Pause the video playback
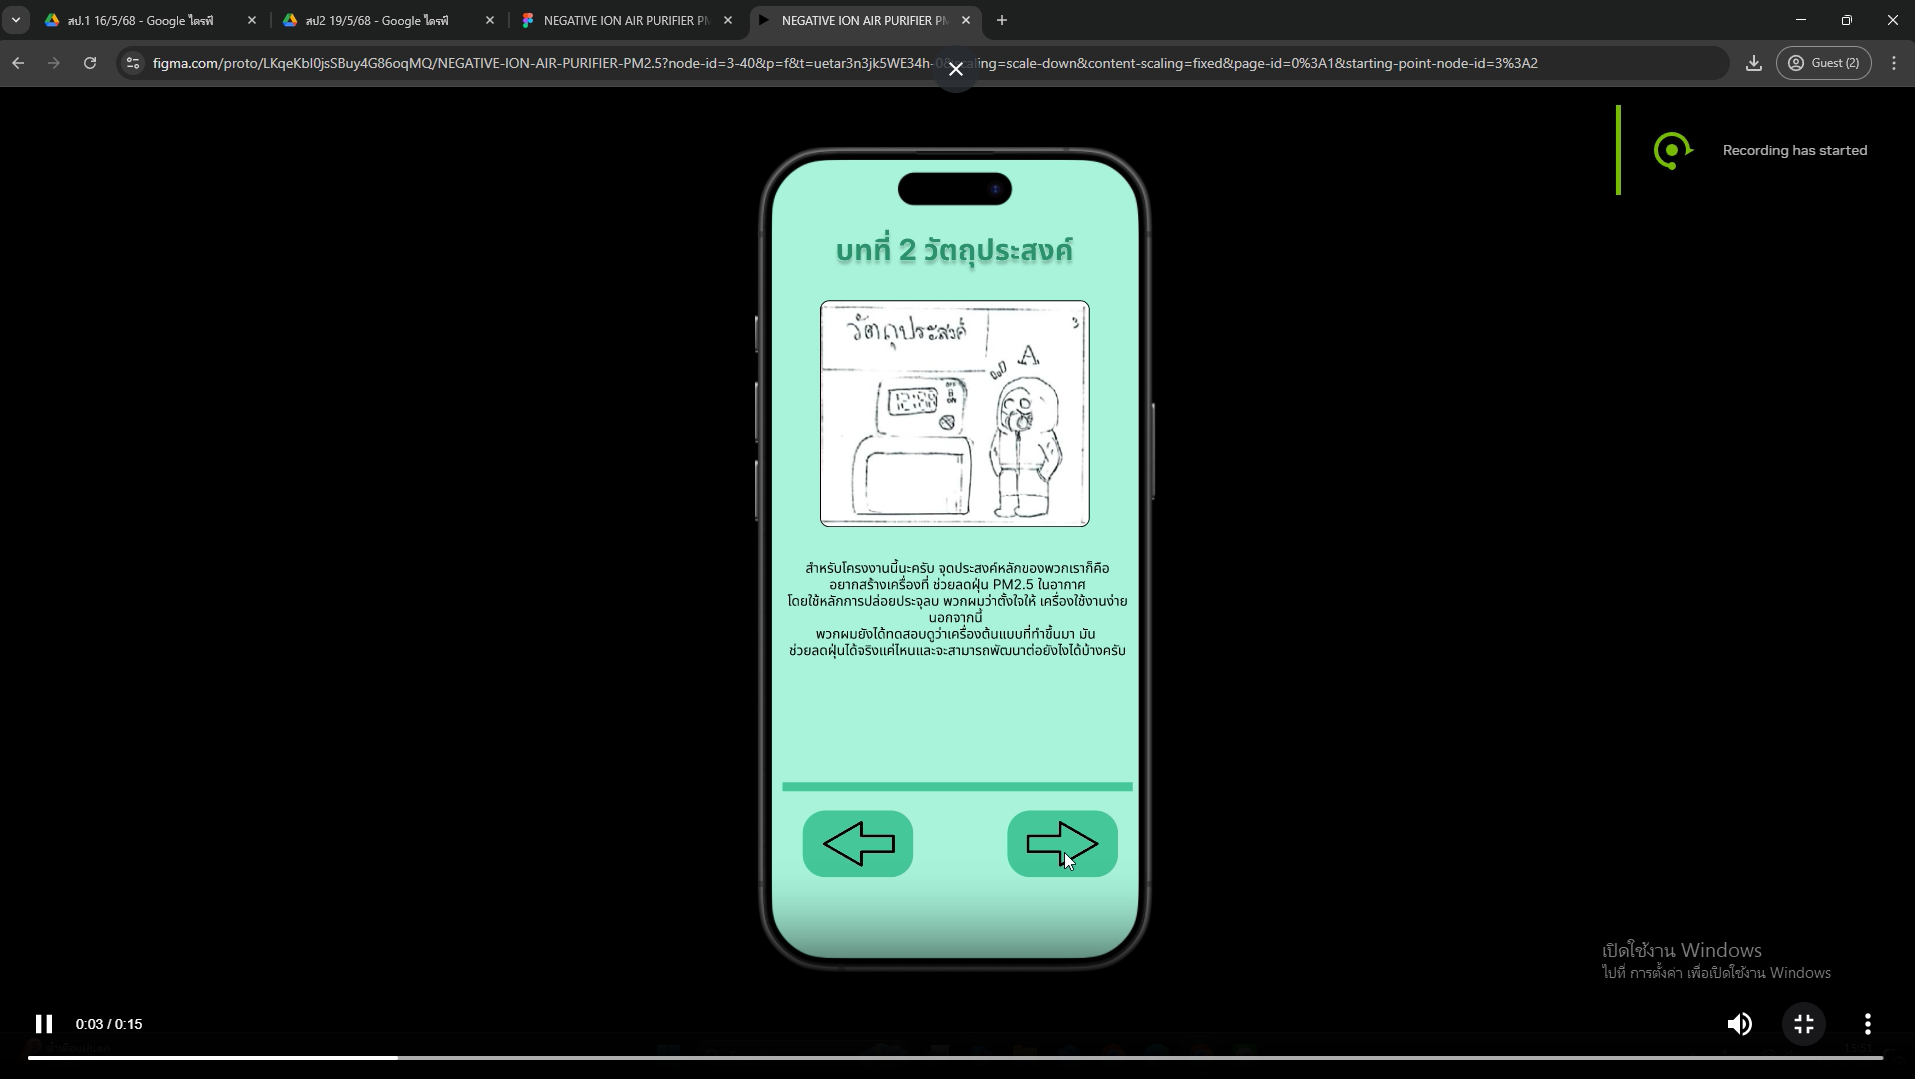The width and height of the screenshot is (1915, 1079). [44, 1023]
